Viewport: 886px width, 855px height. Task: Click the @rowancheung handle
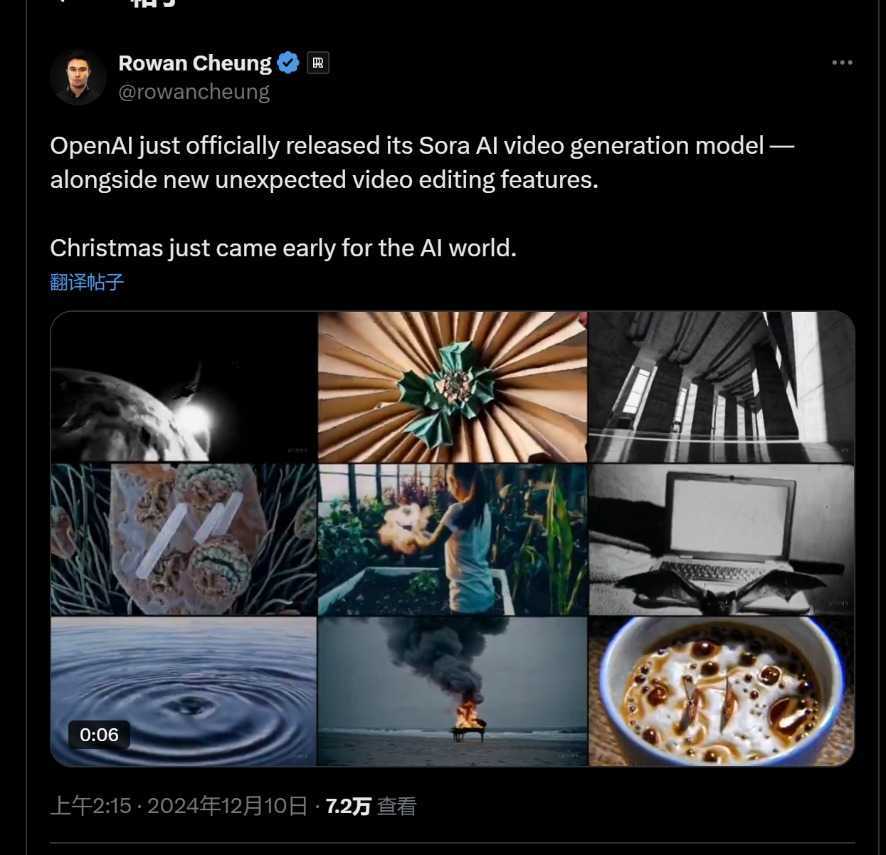[193, 92]
